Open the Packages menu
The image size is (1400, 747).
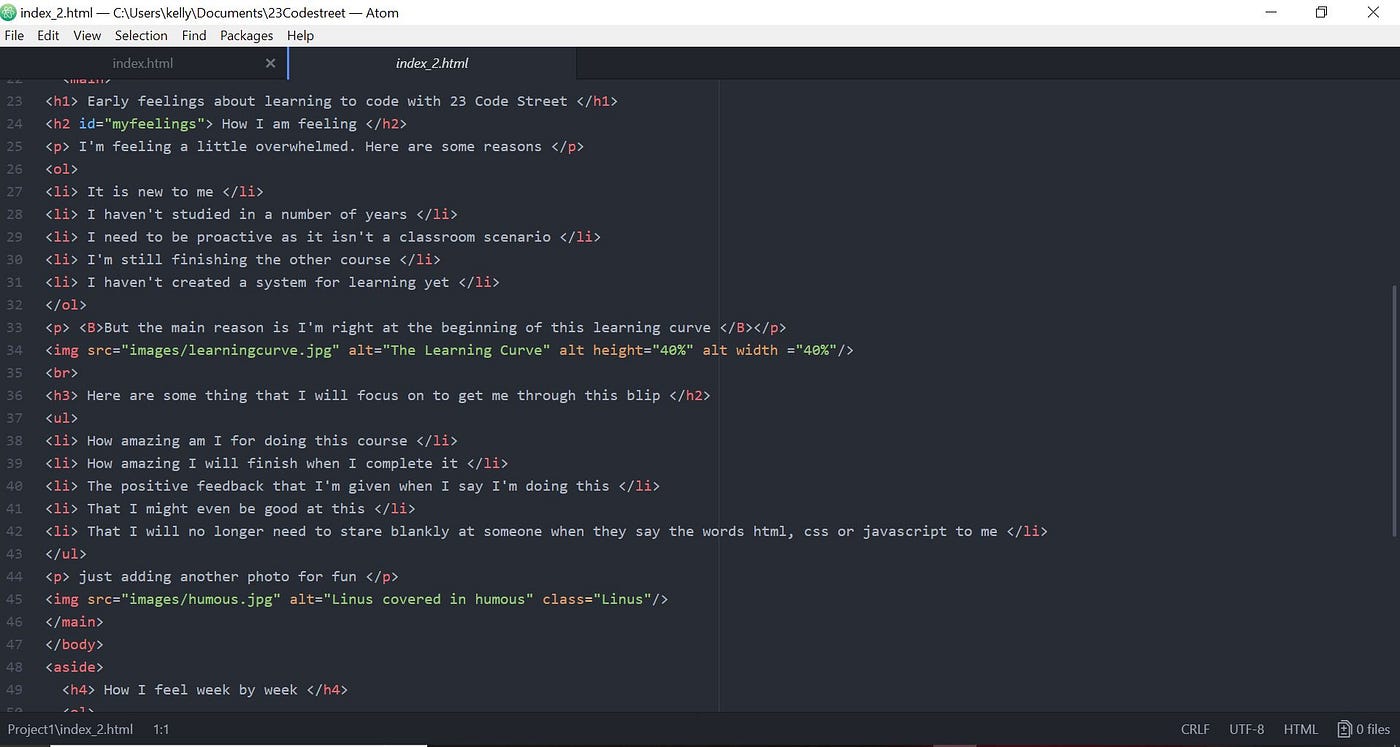point(246,35)
